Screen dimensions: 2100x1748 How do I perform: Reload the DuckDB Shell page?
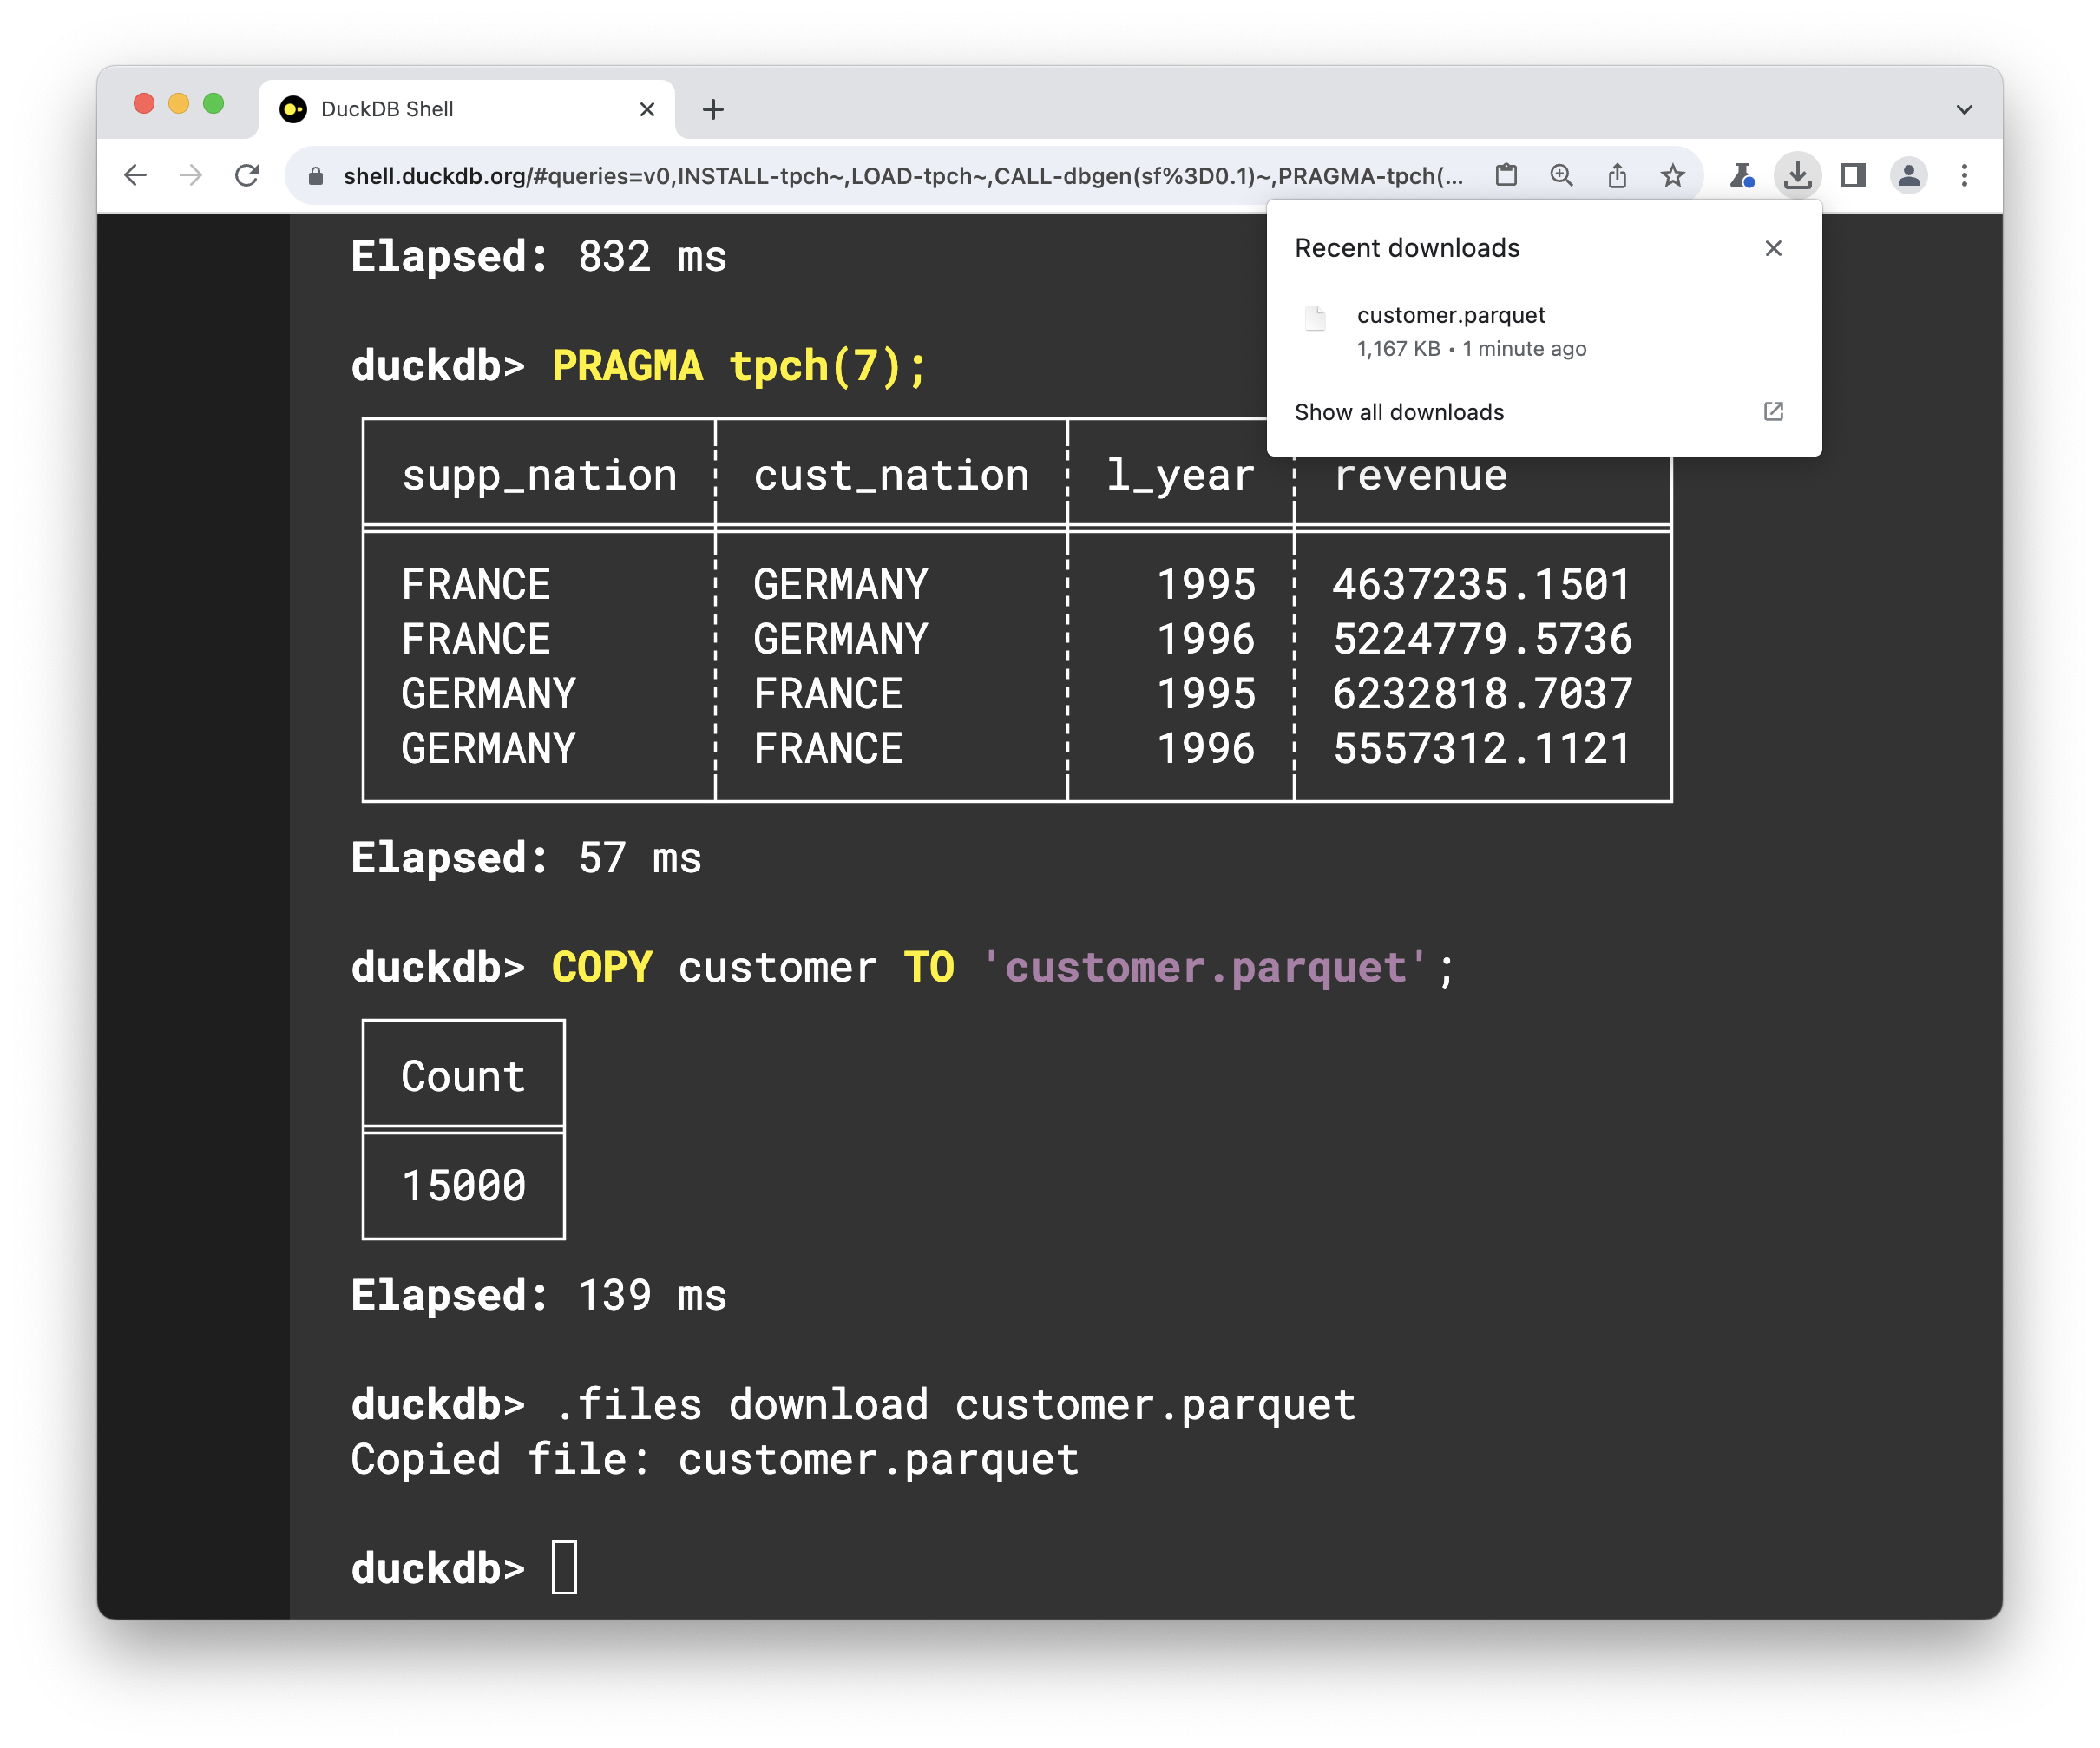[x=248, y=175]
